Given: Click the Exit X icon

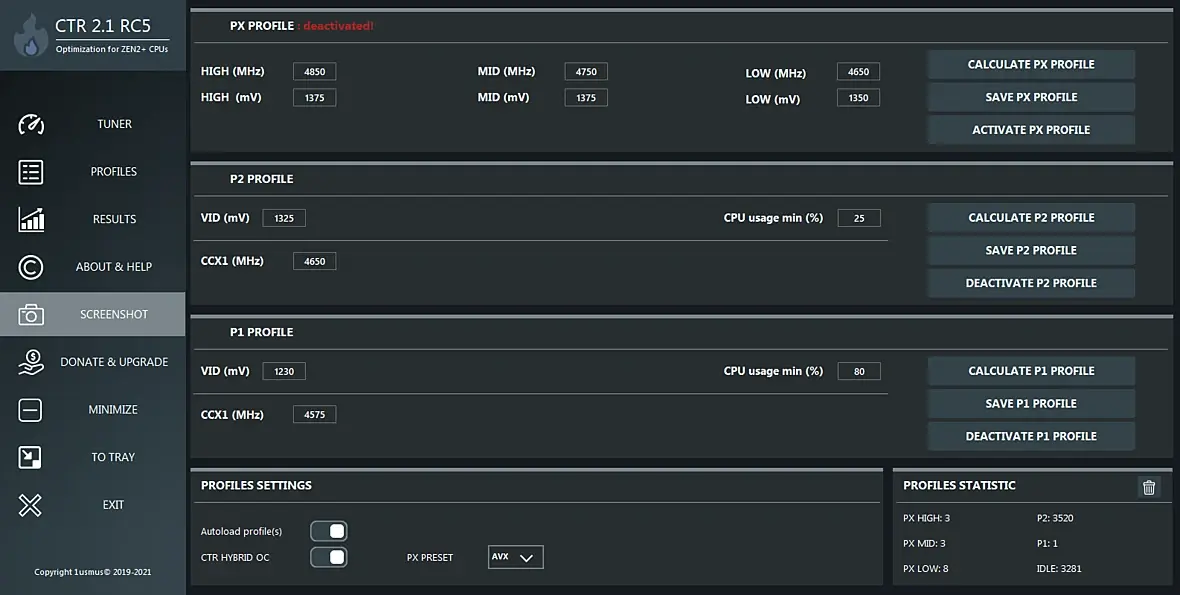Looking at the screenshot, I should (30, 505).
